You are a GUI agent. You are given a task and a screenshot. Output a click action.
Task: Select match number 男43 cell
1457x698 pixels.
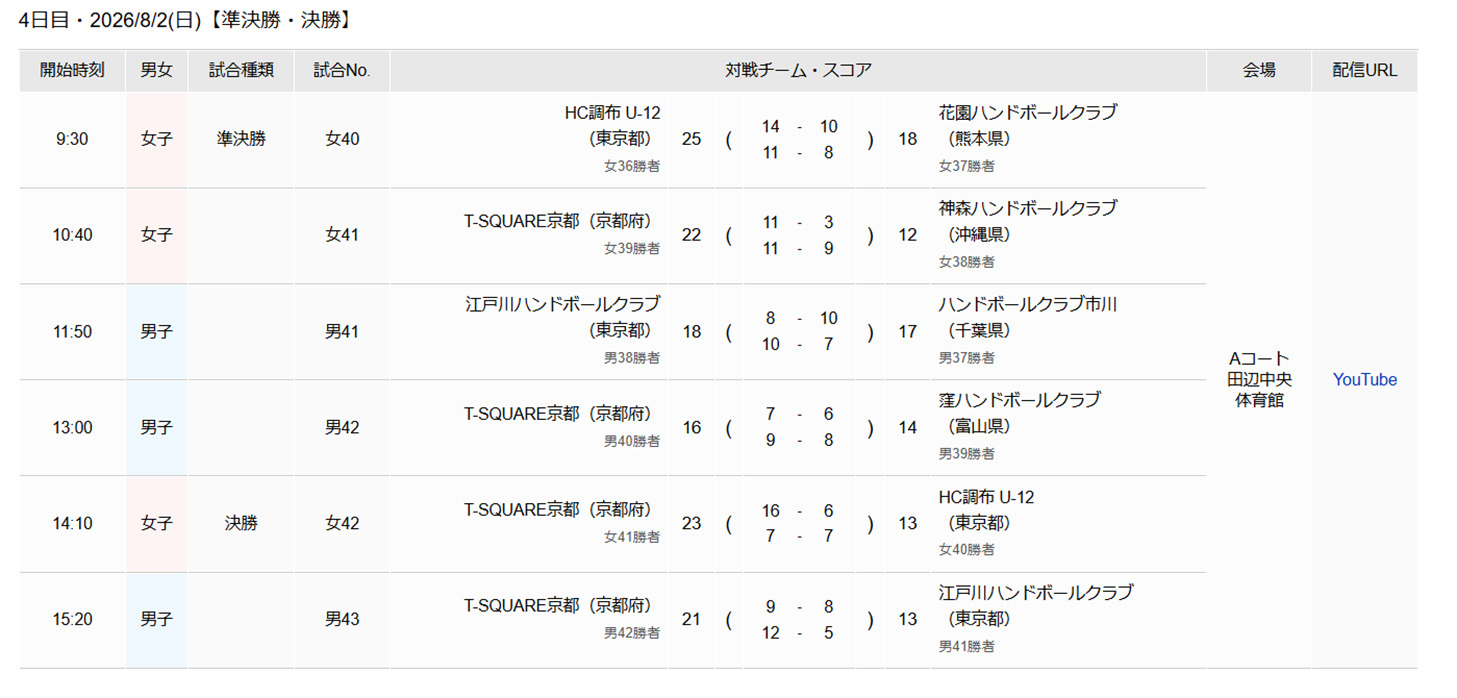(342, 619)
